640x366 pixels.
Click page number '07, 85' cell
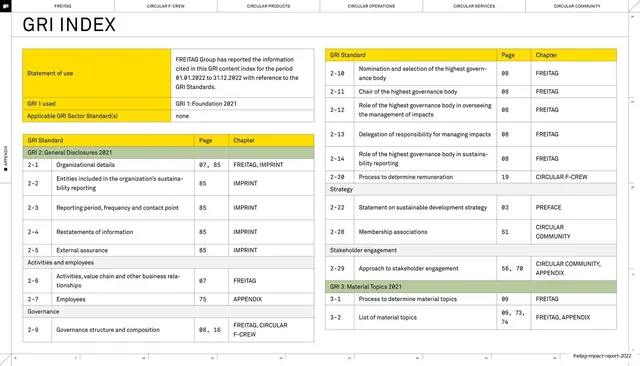tap(211, 165)
